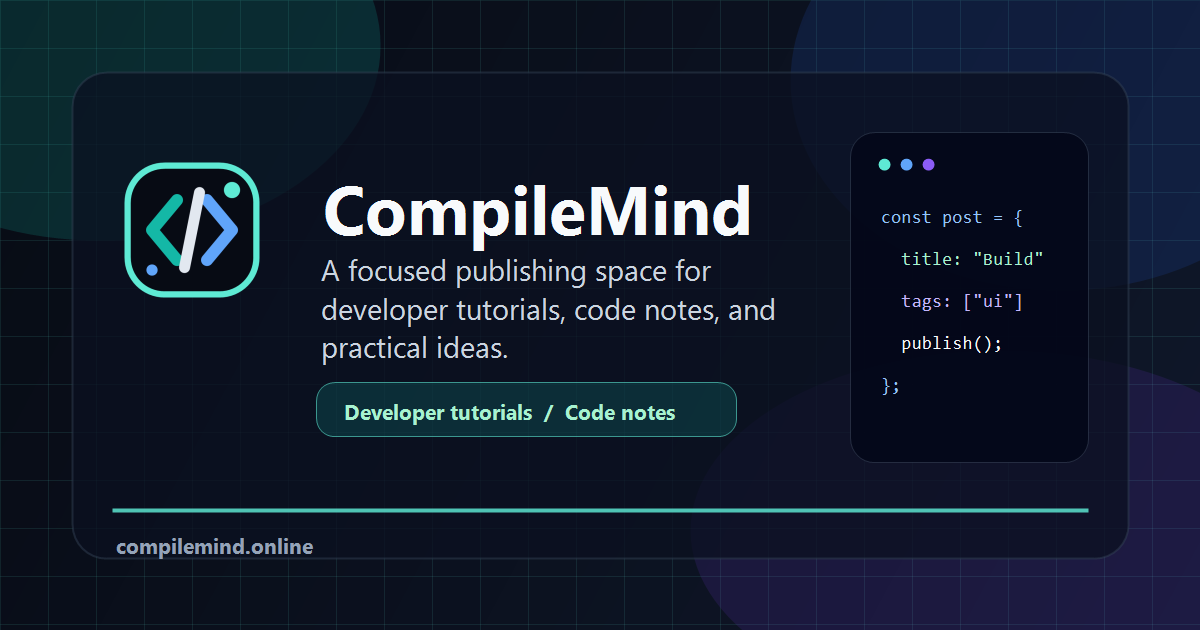Click the closing "};" code line

click(x=891, y=385)
